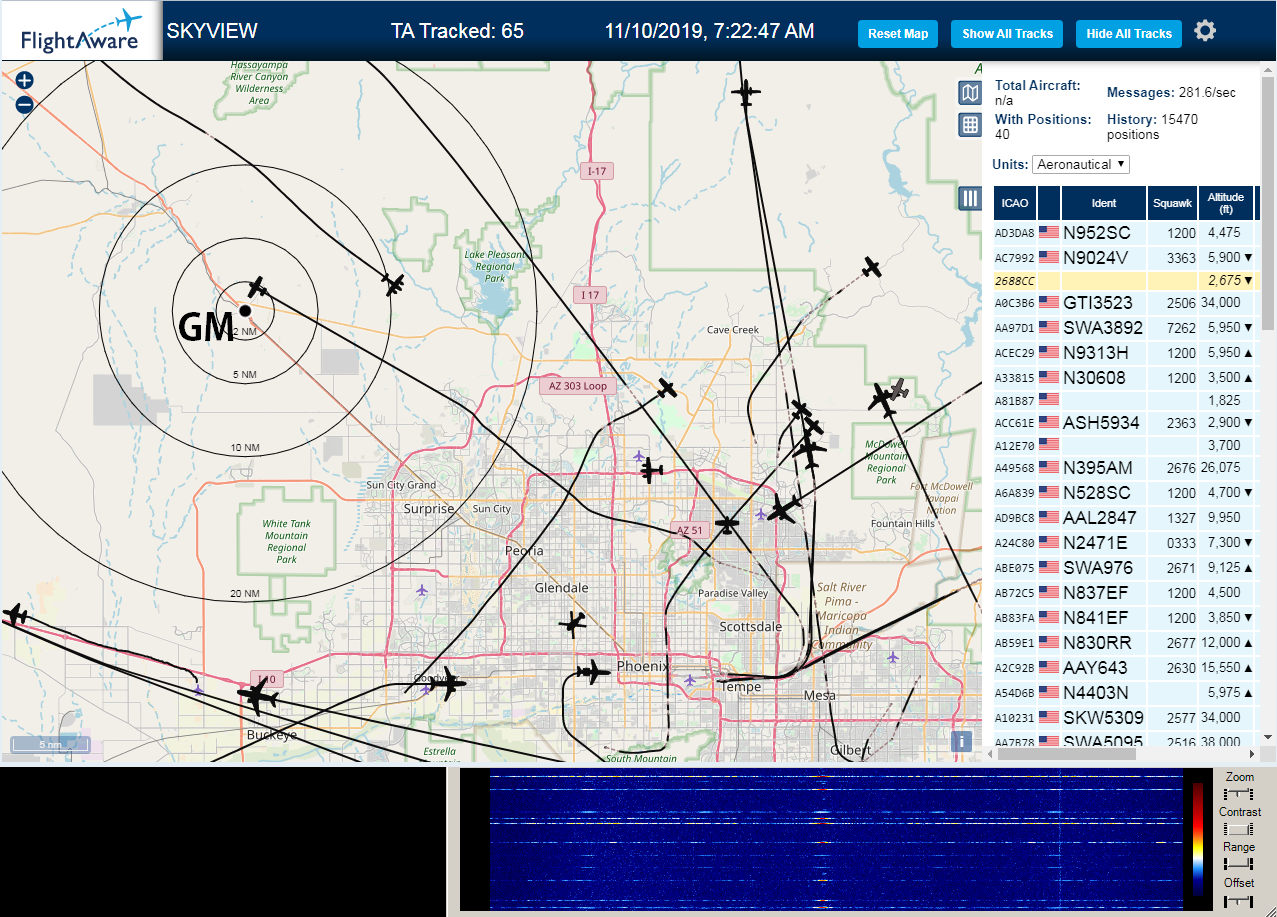The width and height of the screenshot is (1277, 917).
Task: Click the table's scroll down arrow
Action: (x=1268, y=737)
